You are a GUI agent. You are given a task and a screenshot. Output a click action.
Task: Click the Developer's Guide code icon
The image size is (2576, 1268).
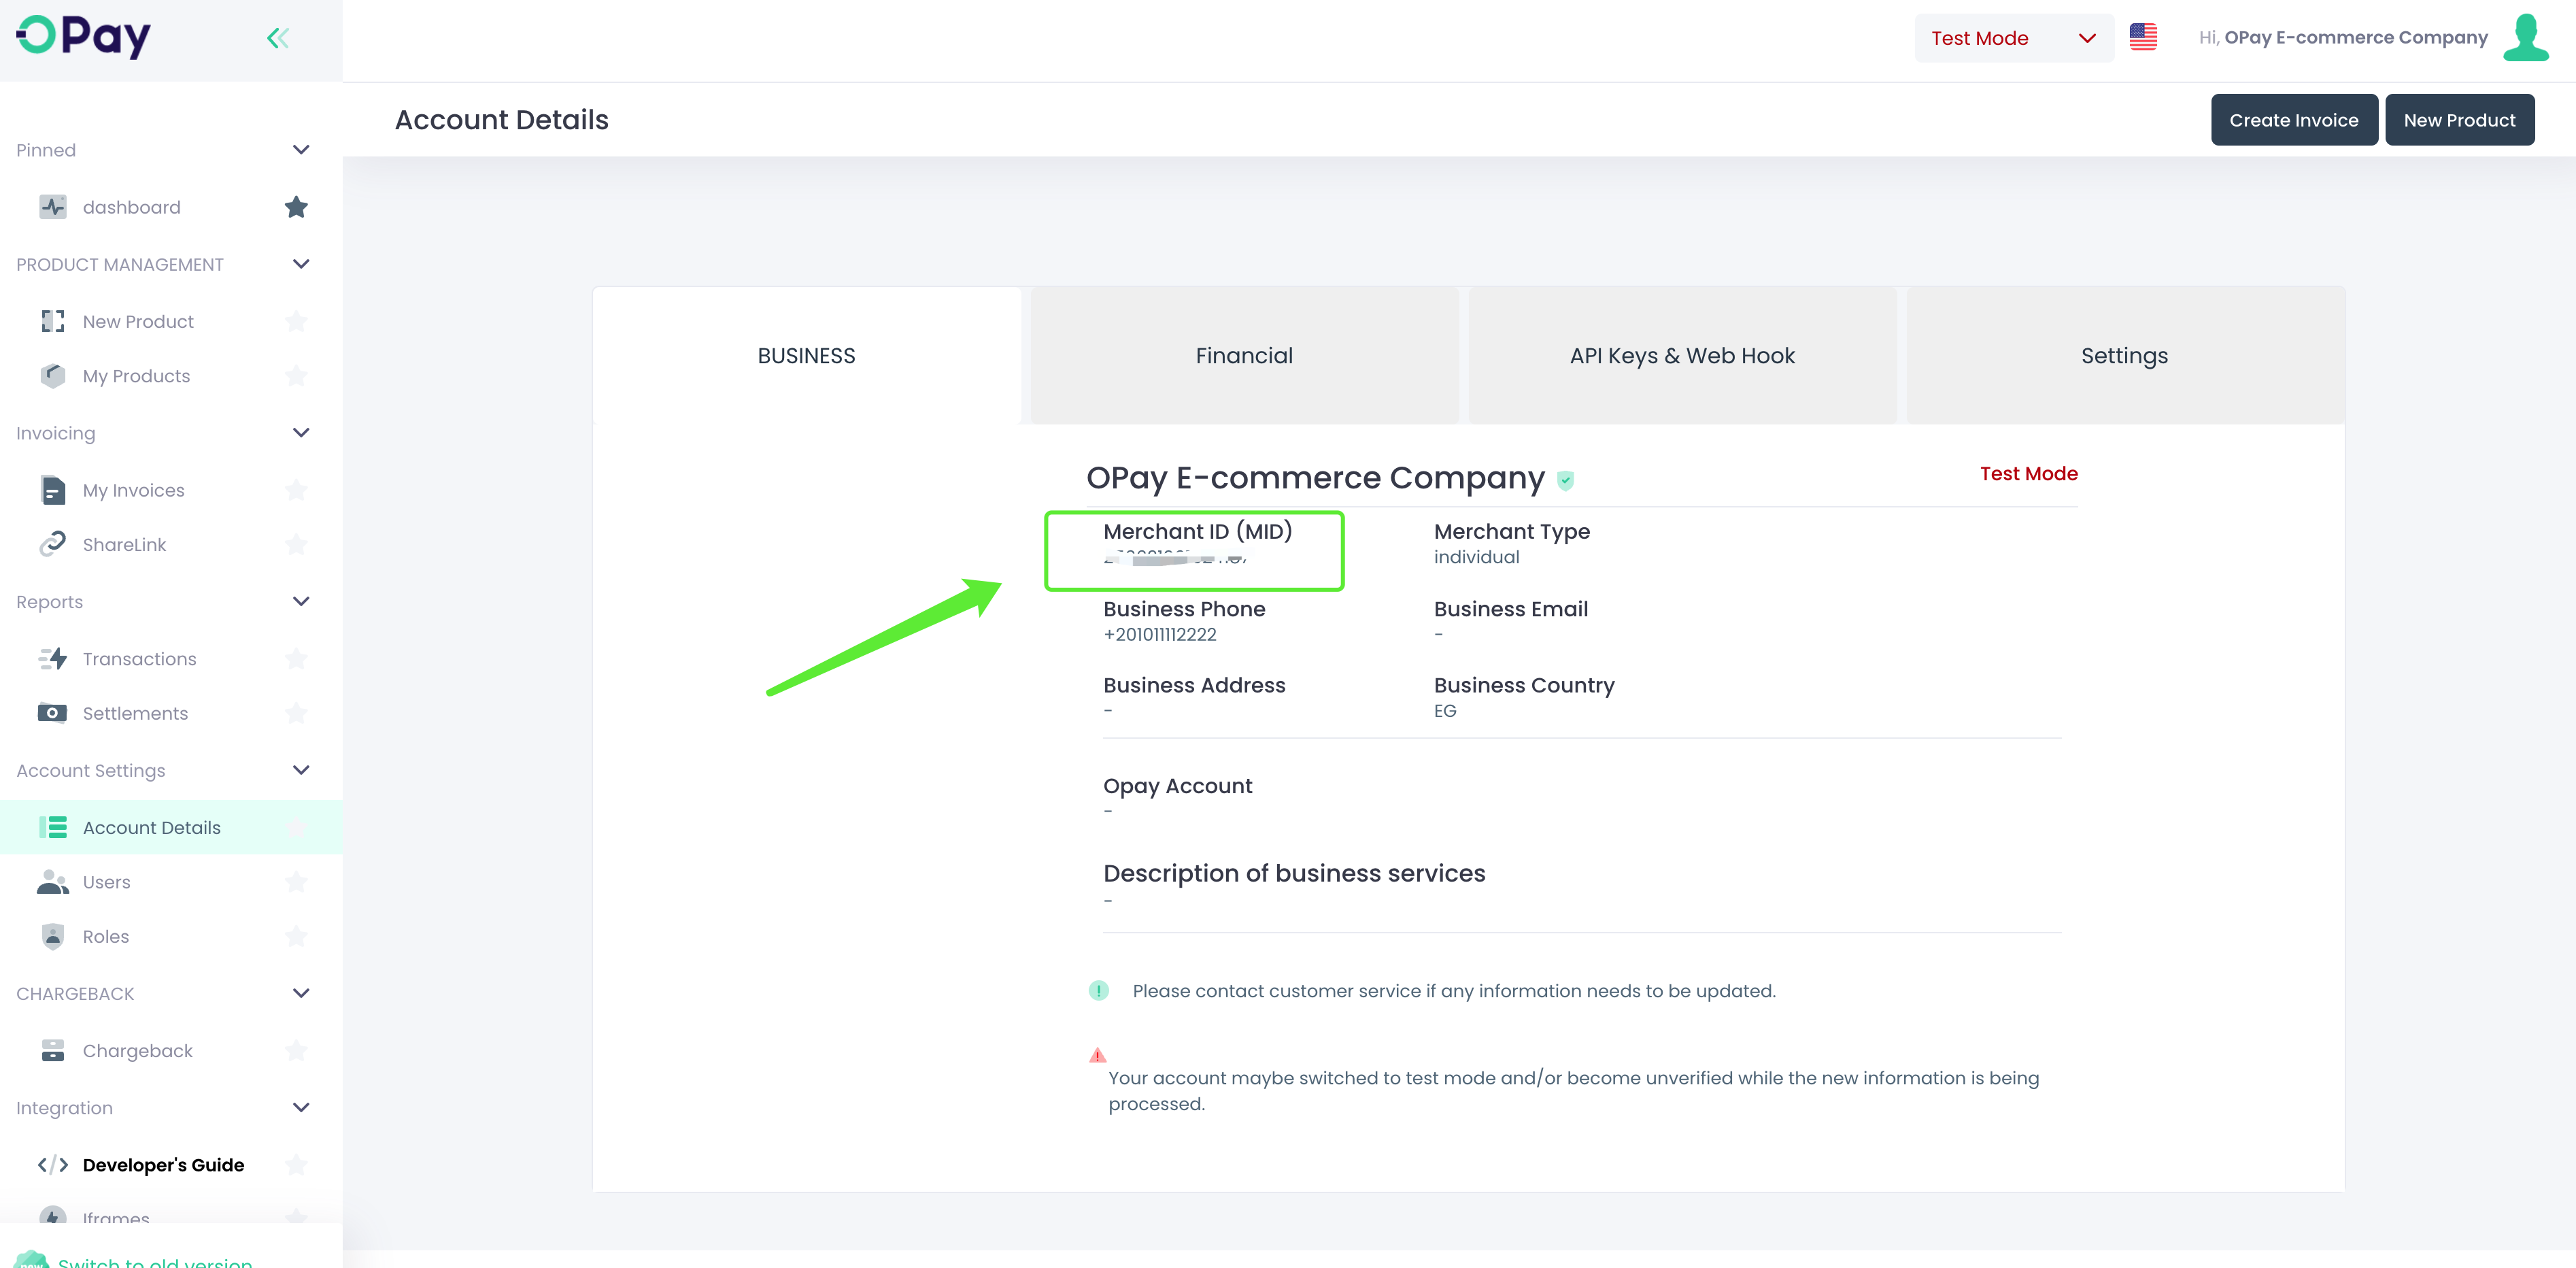[53, 1165]
